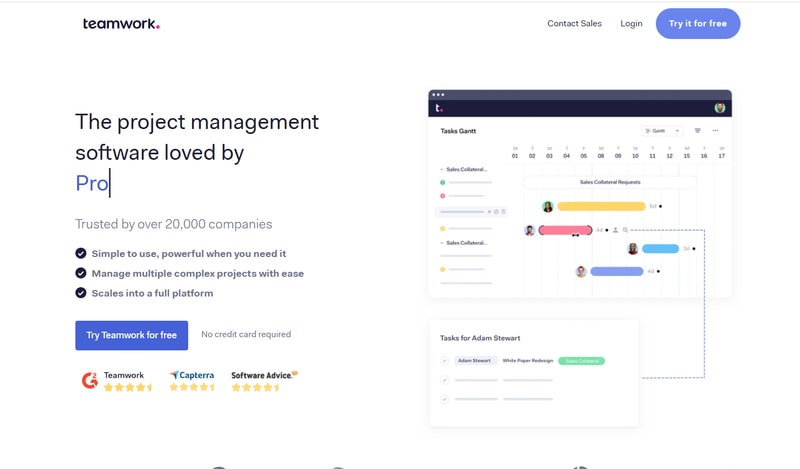Viewport: 800px width, 469px height.
Task: Click the circle icon between plus and trash
Action: (x=496, y=211)
